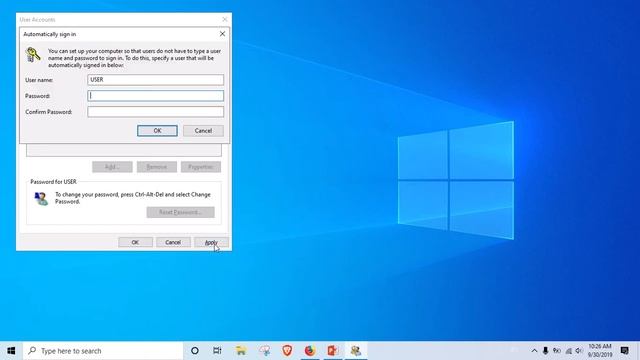Open Cortana from the taskbar
The image size is (640, 360).
(x=195, y=351)
